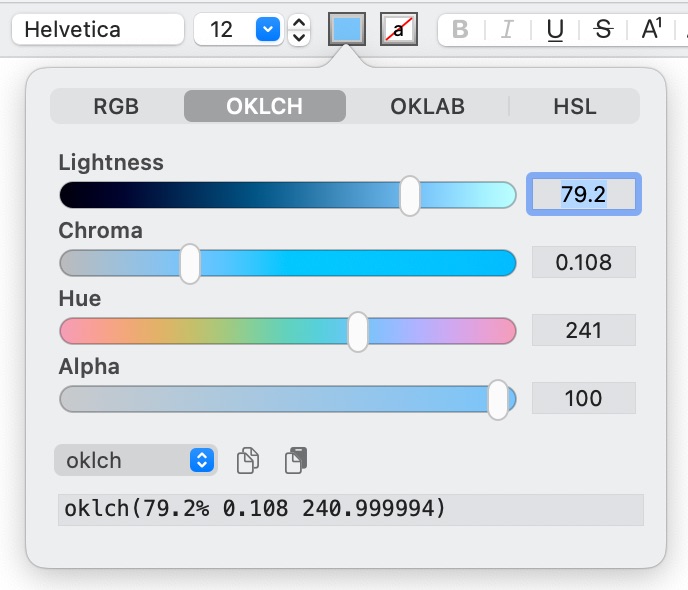688x590 pixels.
Task: Click the text background color swatch
Action: click(x=398, y=29)
